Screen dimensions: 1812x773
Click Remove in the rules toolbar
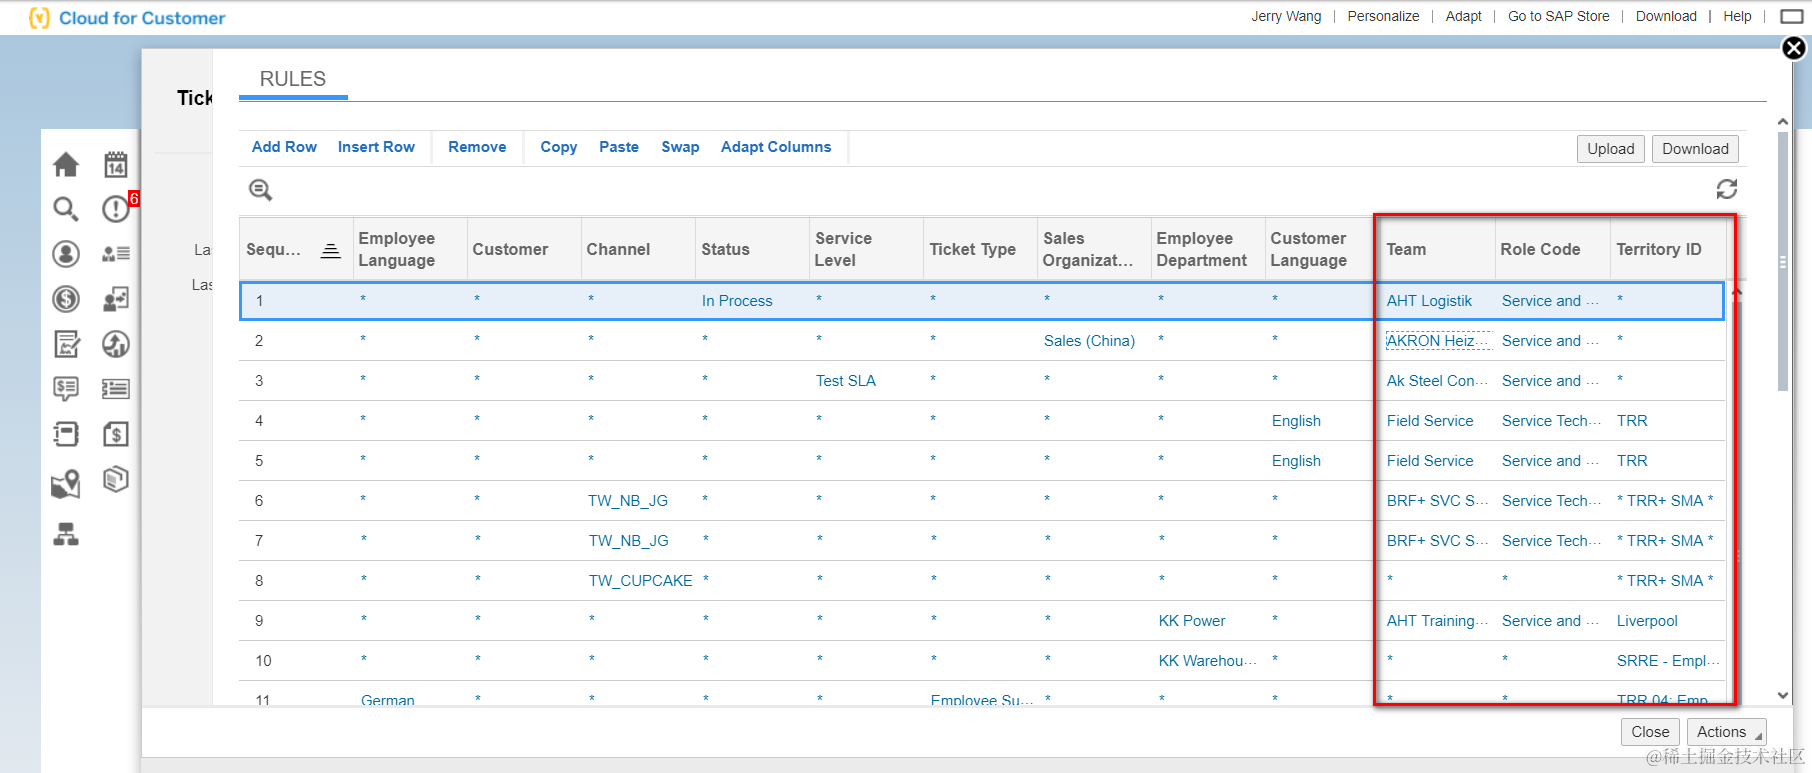tap(477, 147)
